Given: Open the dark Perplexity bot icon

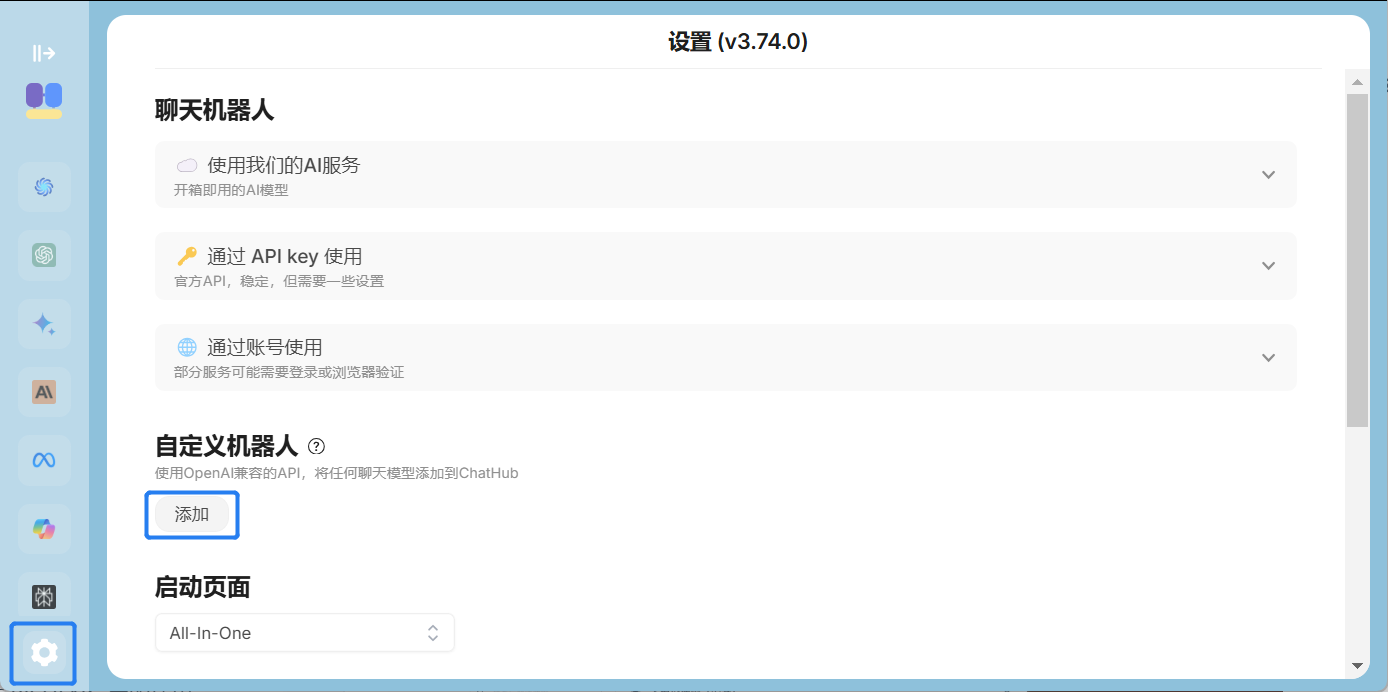Looking at the screenshot, I should coord(44,597).
